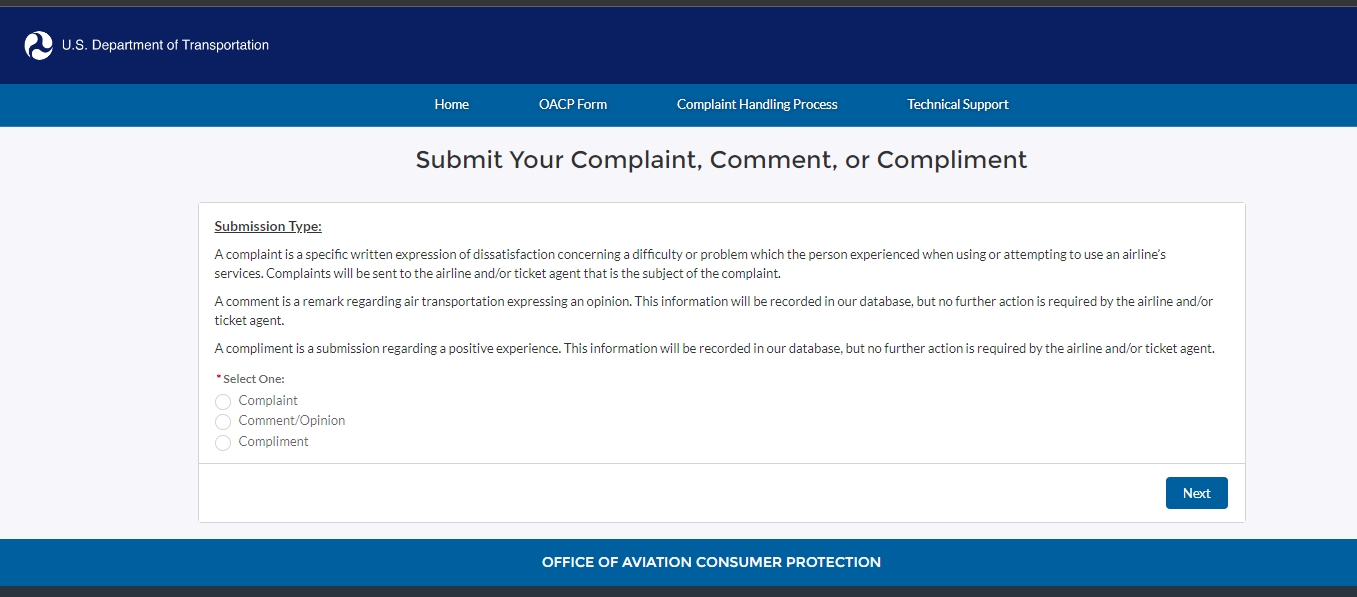Choose the Comment/Opinion radio button circle
This screenshot has height=597, width=1357.
pyautogui.click(x=223, y=422)
